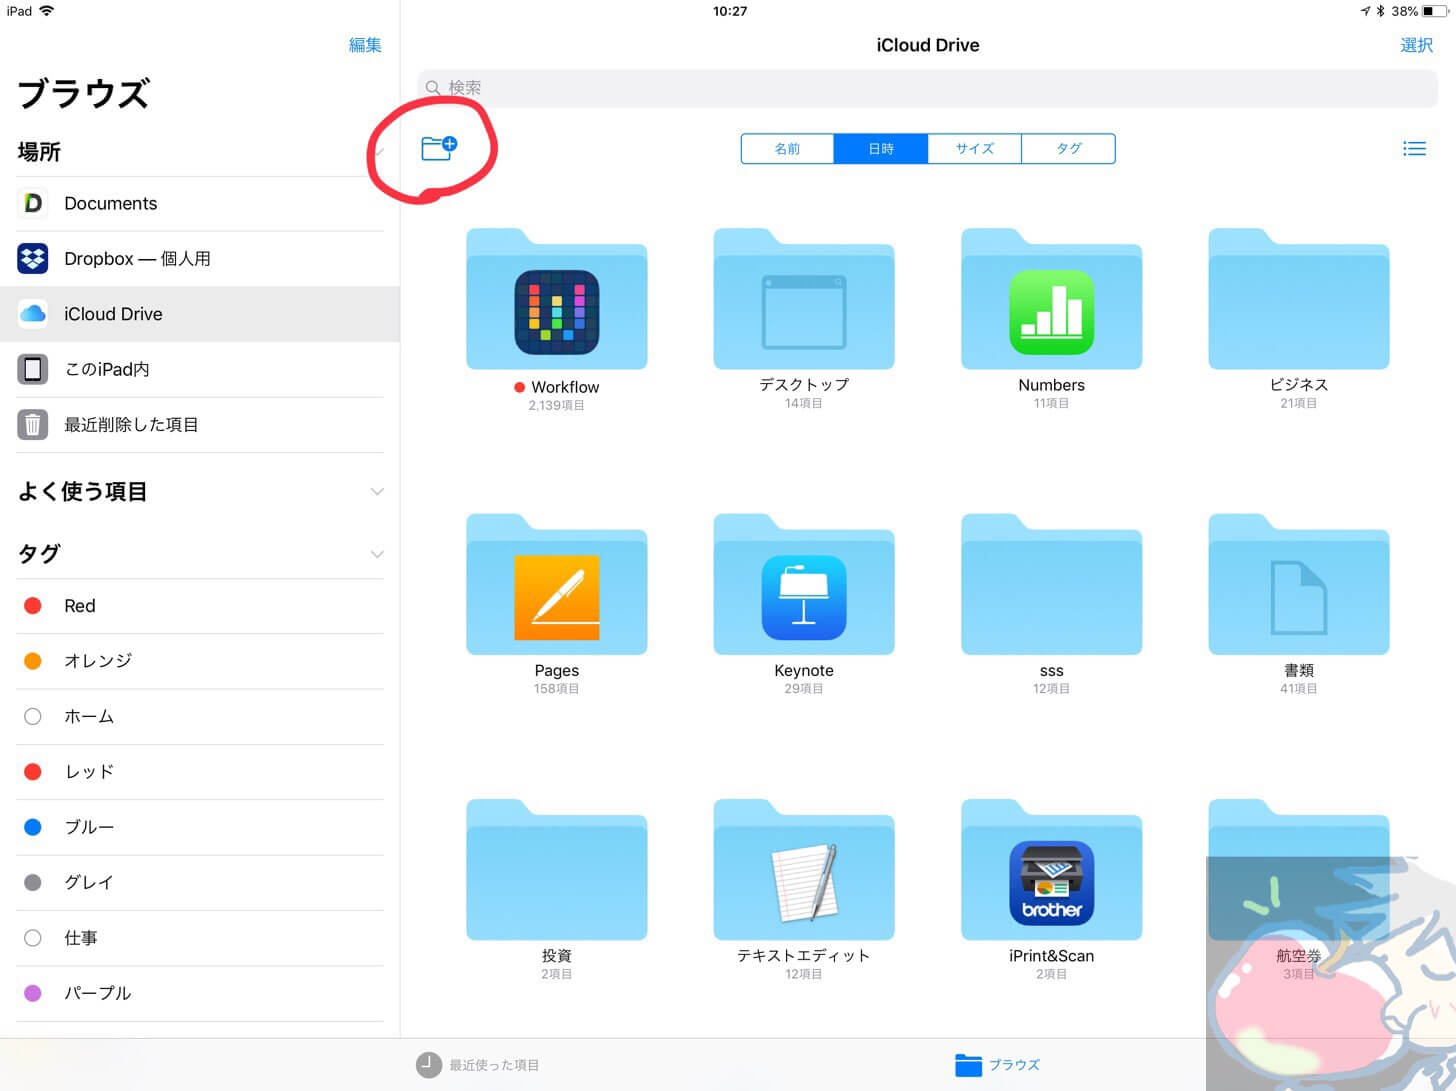Open ブラウズ bottom tab
1456x1091 pixels.
pos(997,1065)
